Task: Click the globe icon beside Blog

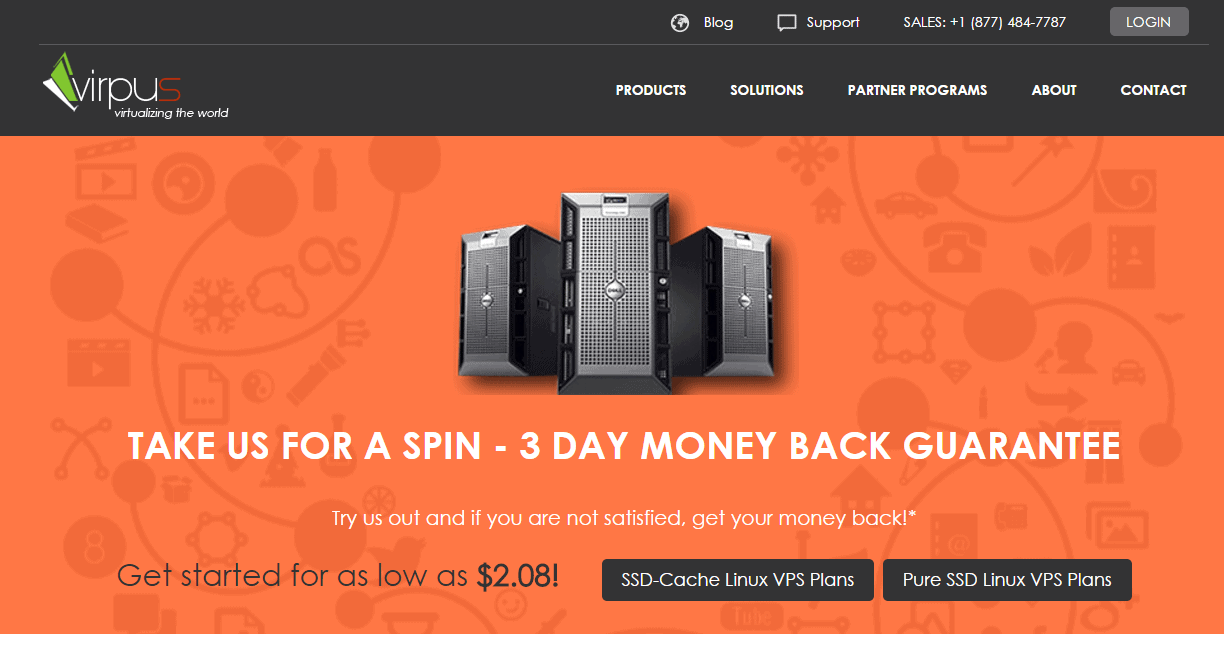Action: [680, 22]
